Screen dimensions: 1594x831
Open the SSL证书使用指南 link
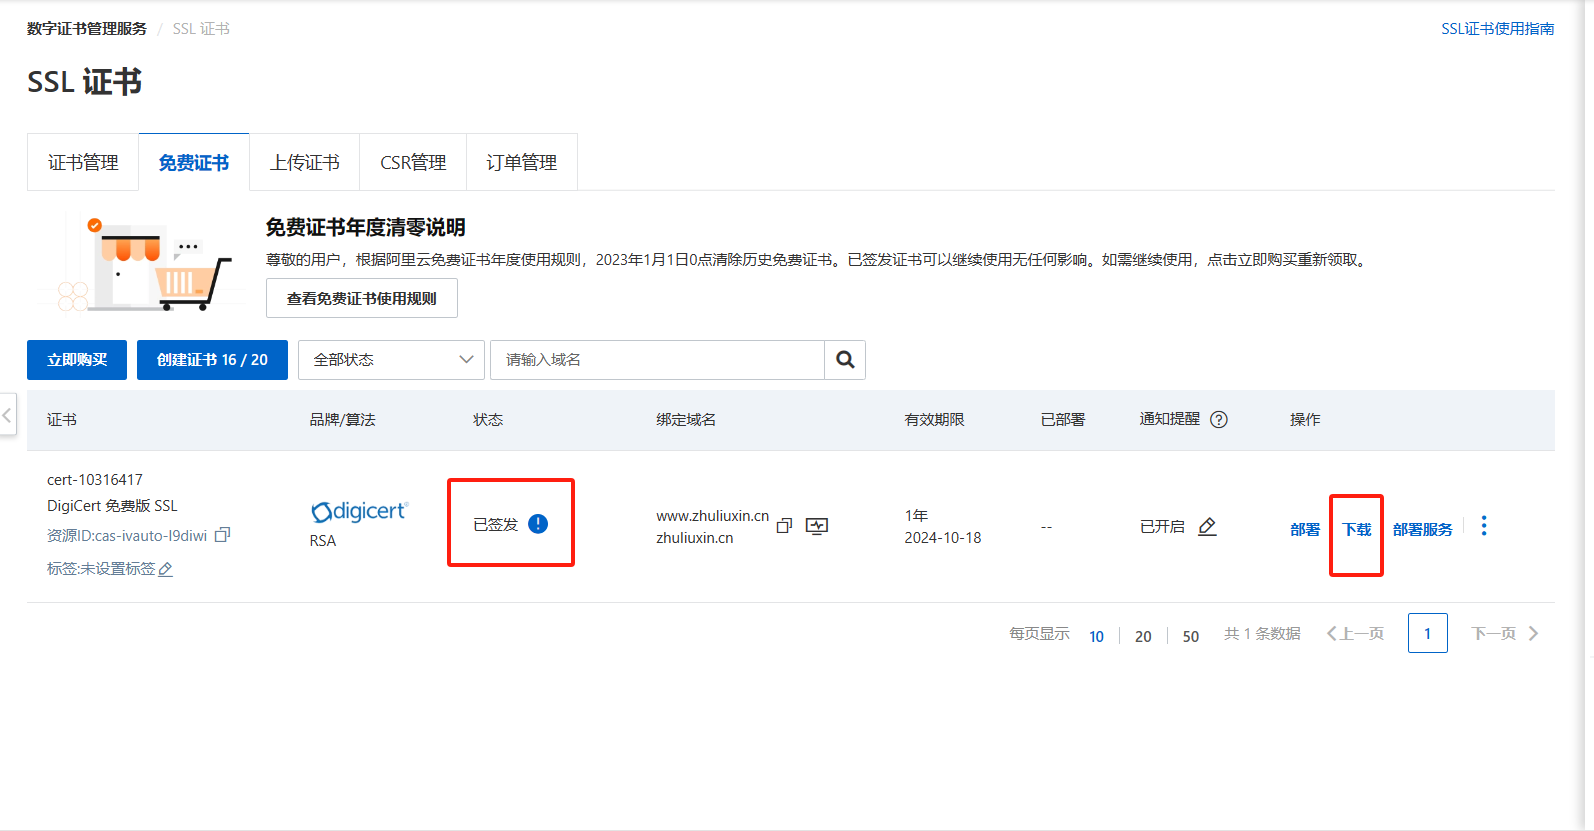[1497, 29]
